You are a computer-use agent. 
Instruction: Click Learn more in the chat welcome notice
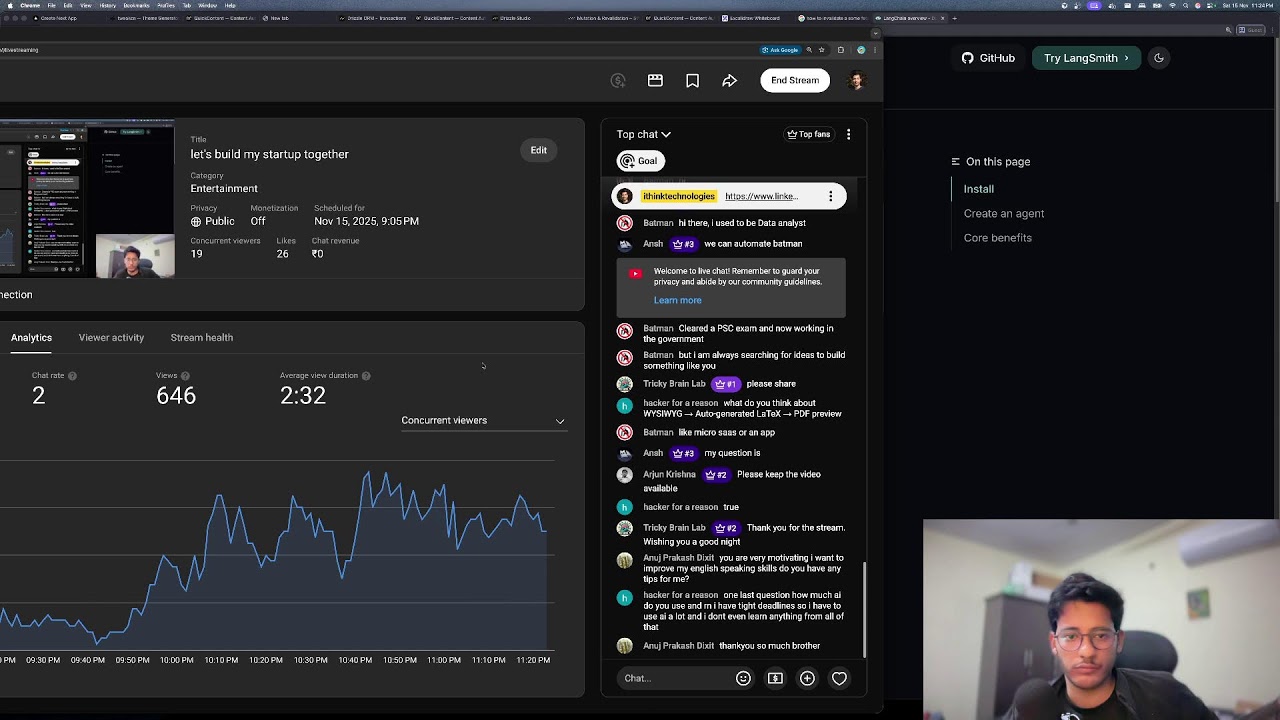(678, 300)
